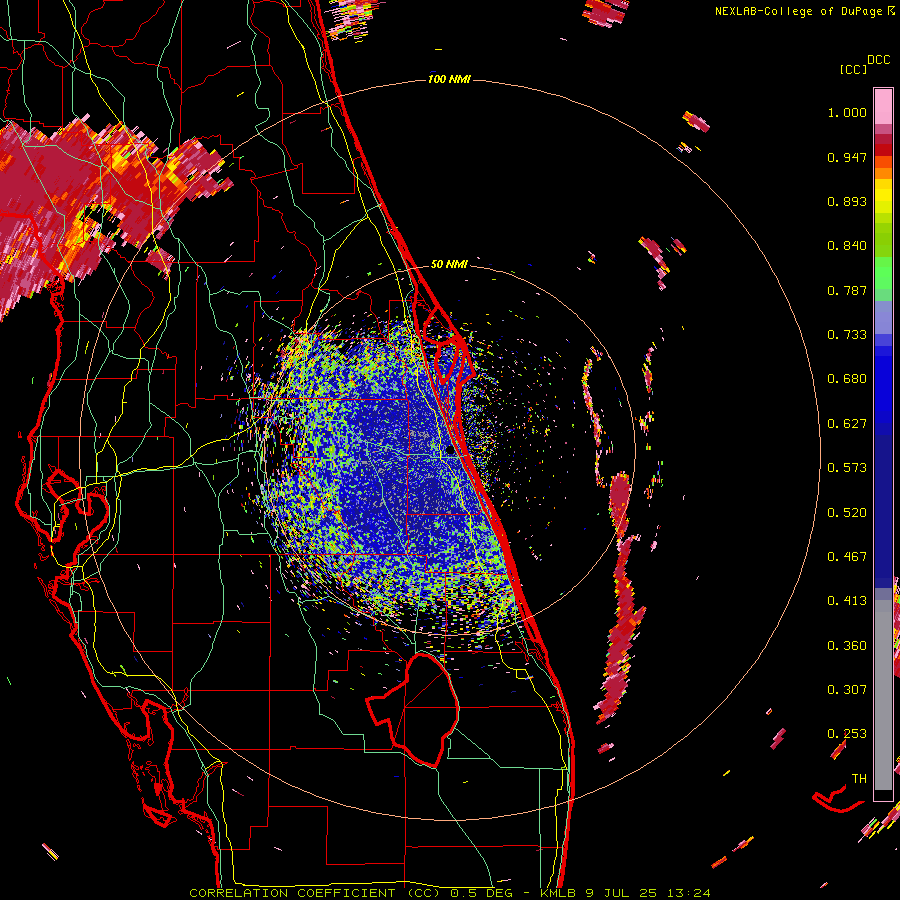Click the 0.413 scale value
This screenshot has width=900, height=900.
(x=847, y=601)
